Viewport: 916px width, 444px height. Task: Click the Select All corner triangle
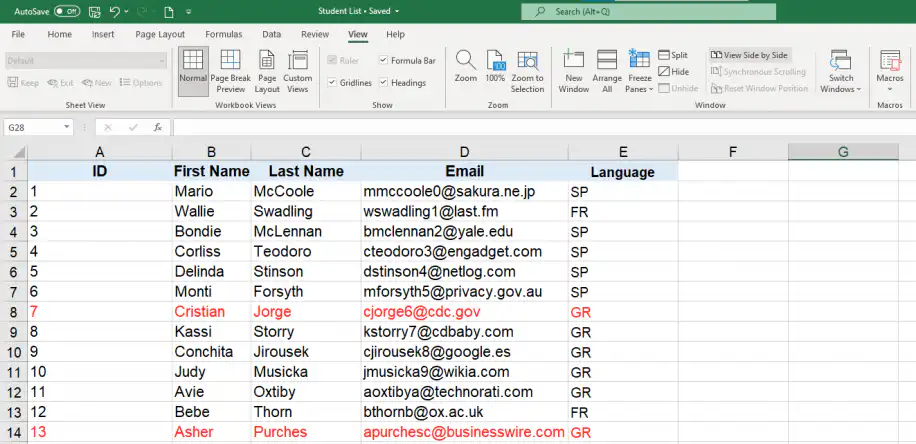pyautogui.click(x=20, y=152)
